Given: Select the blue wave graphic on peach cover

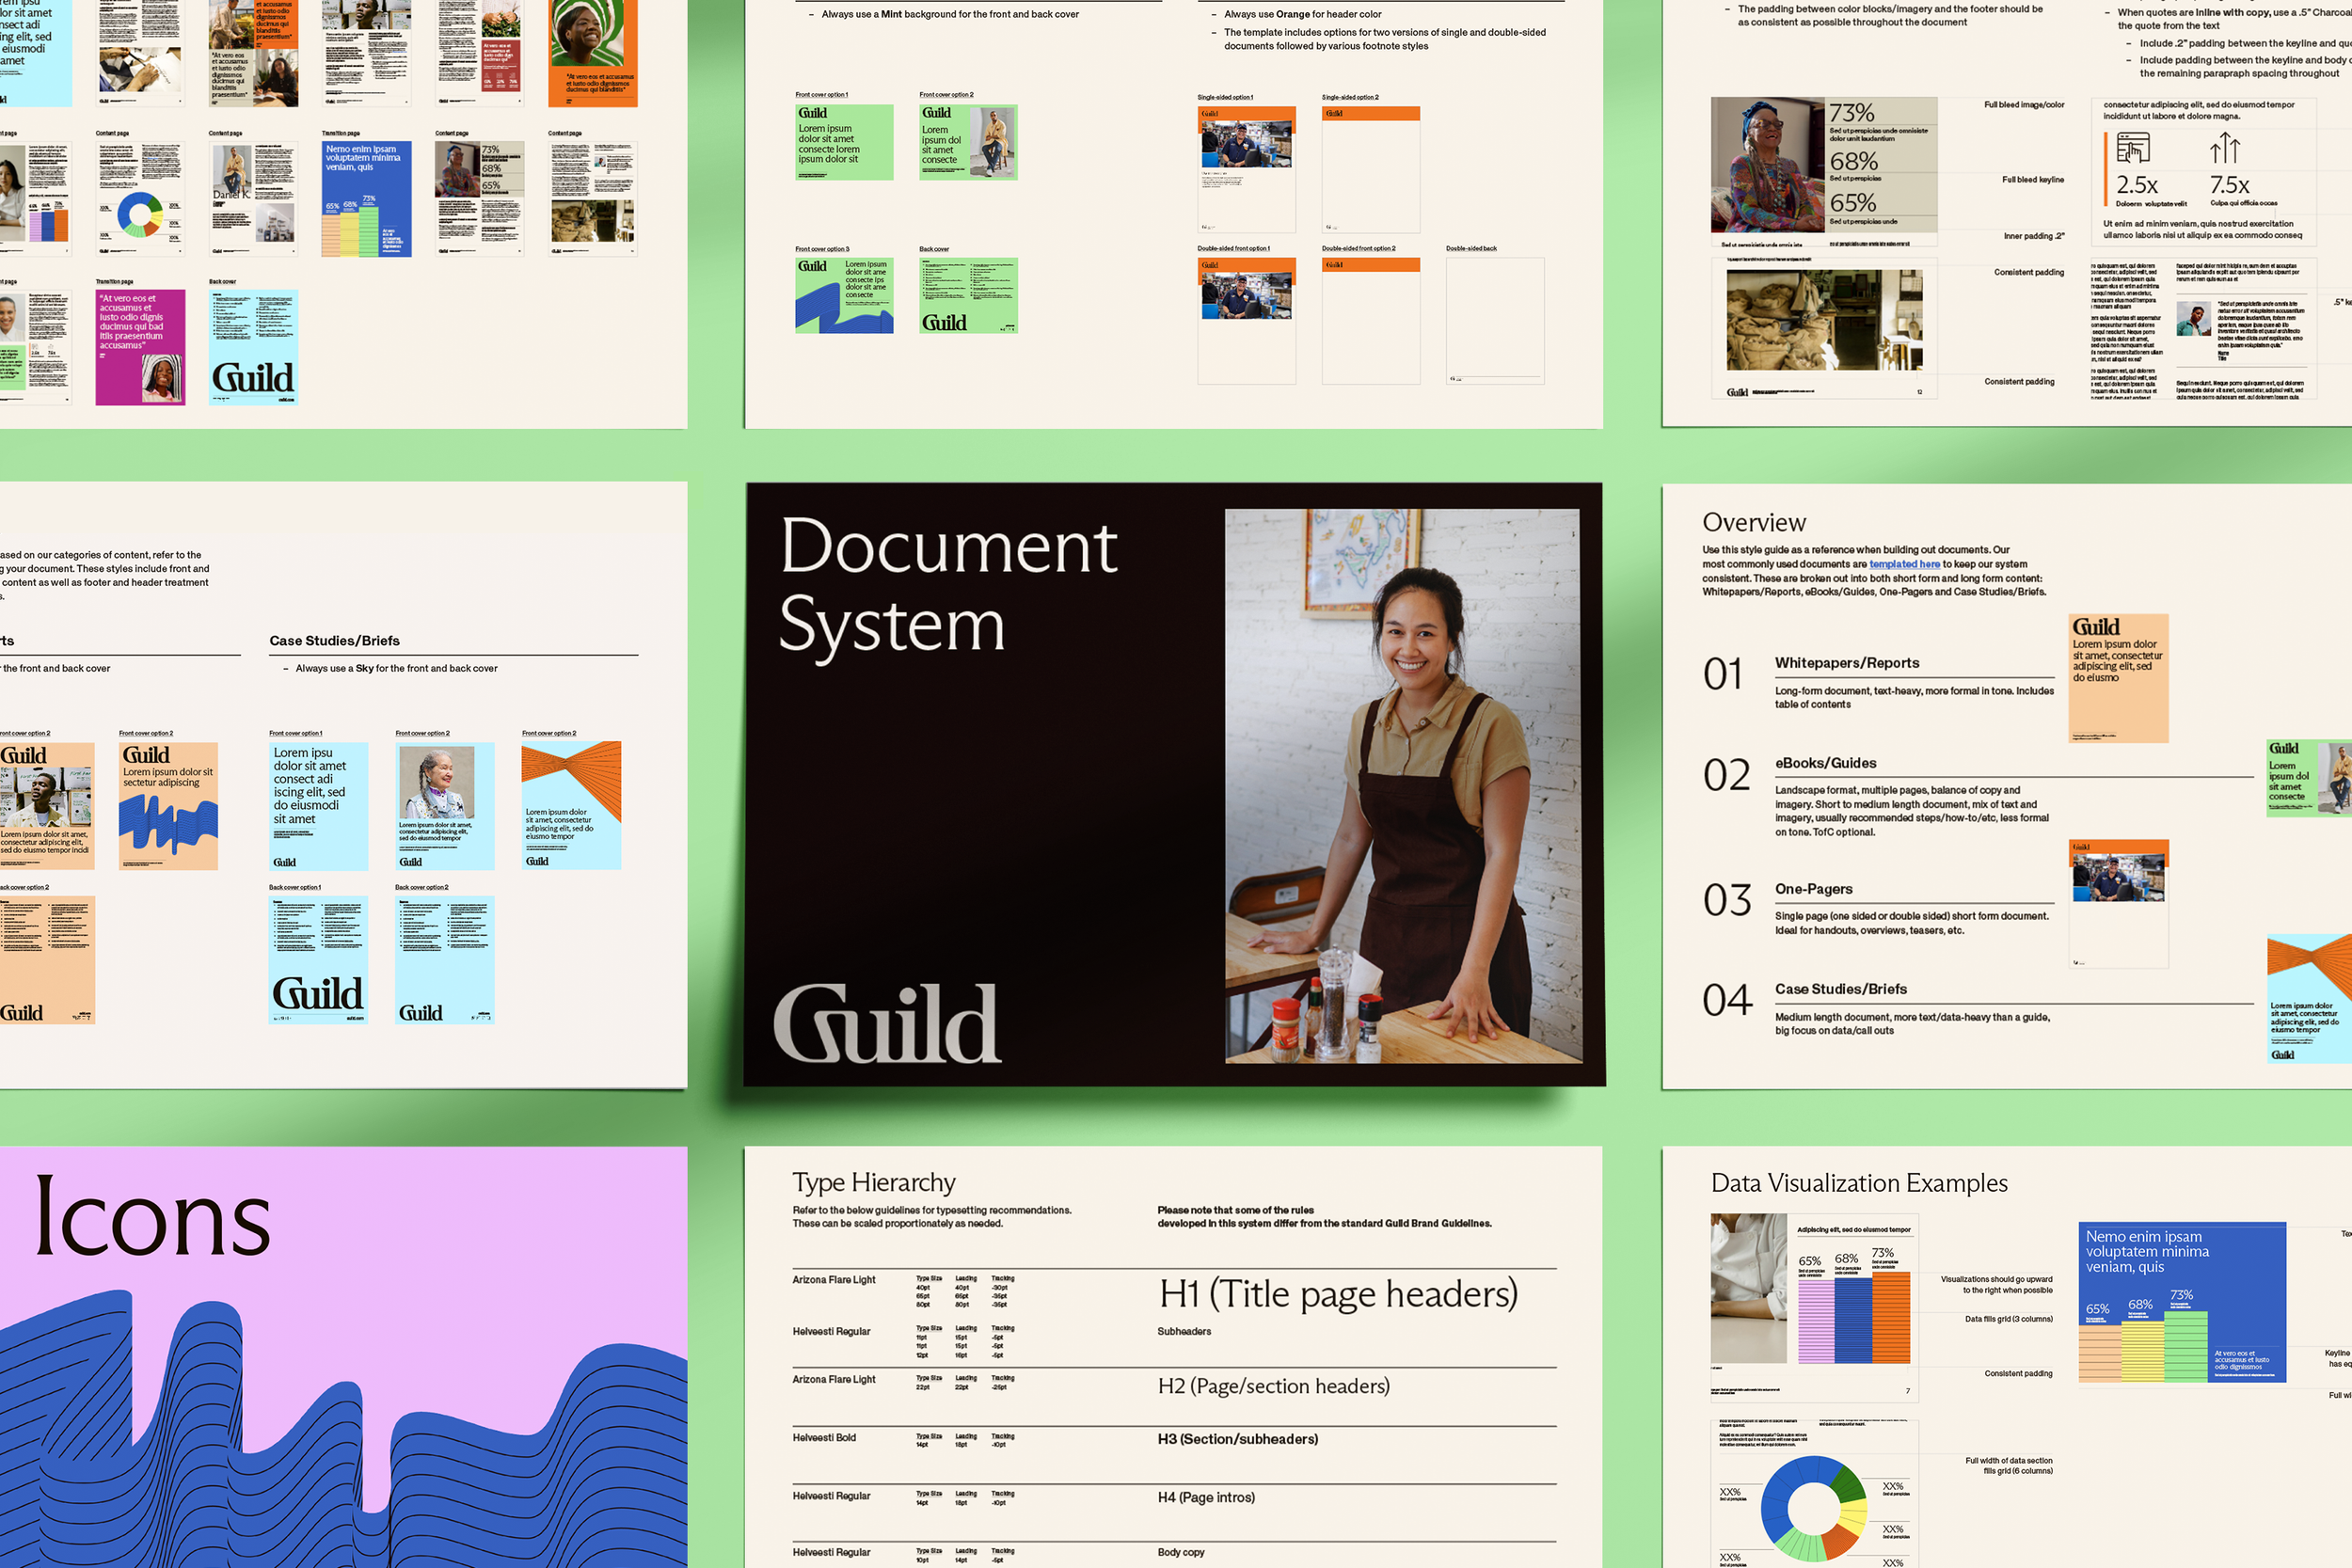Looking at the screenshot, I should pyautogui.click(x=167, y=826).
